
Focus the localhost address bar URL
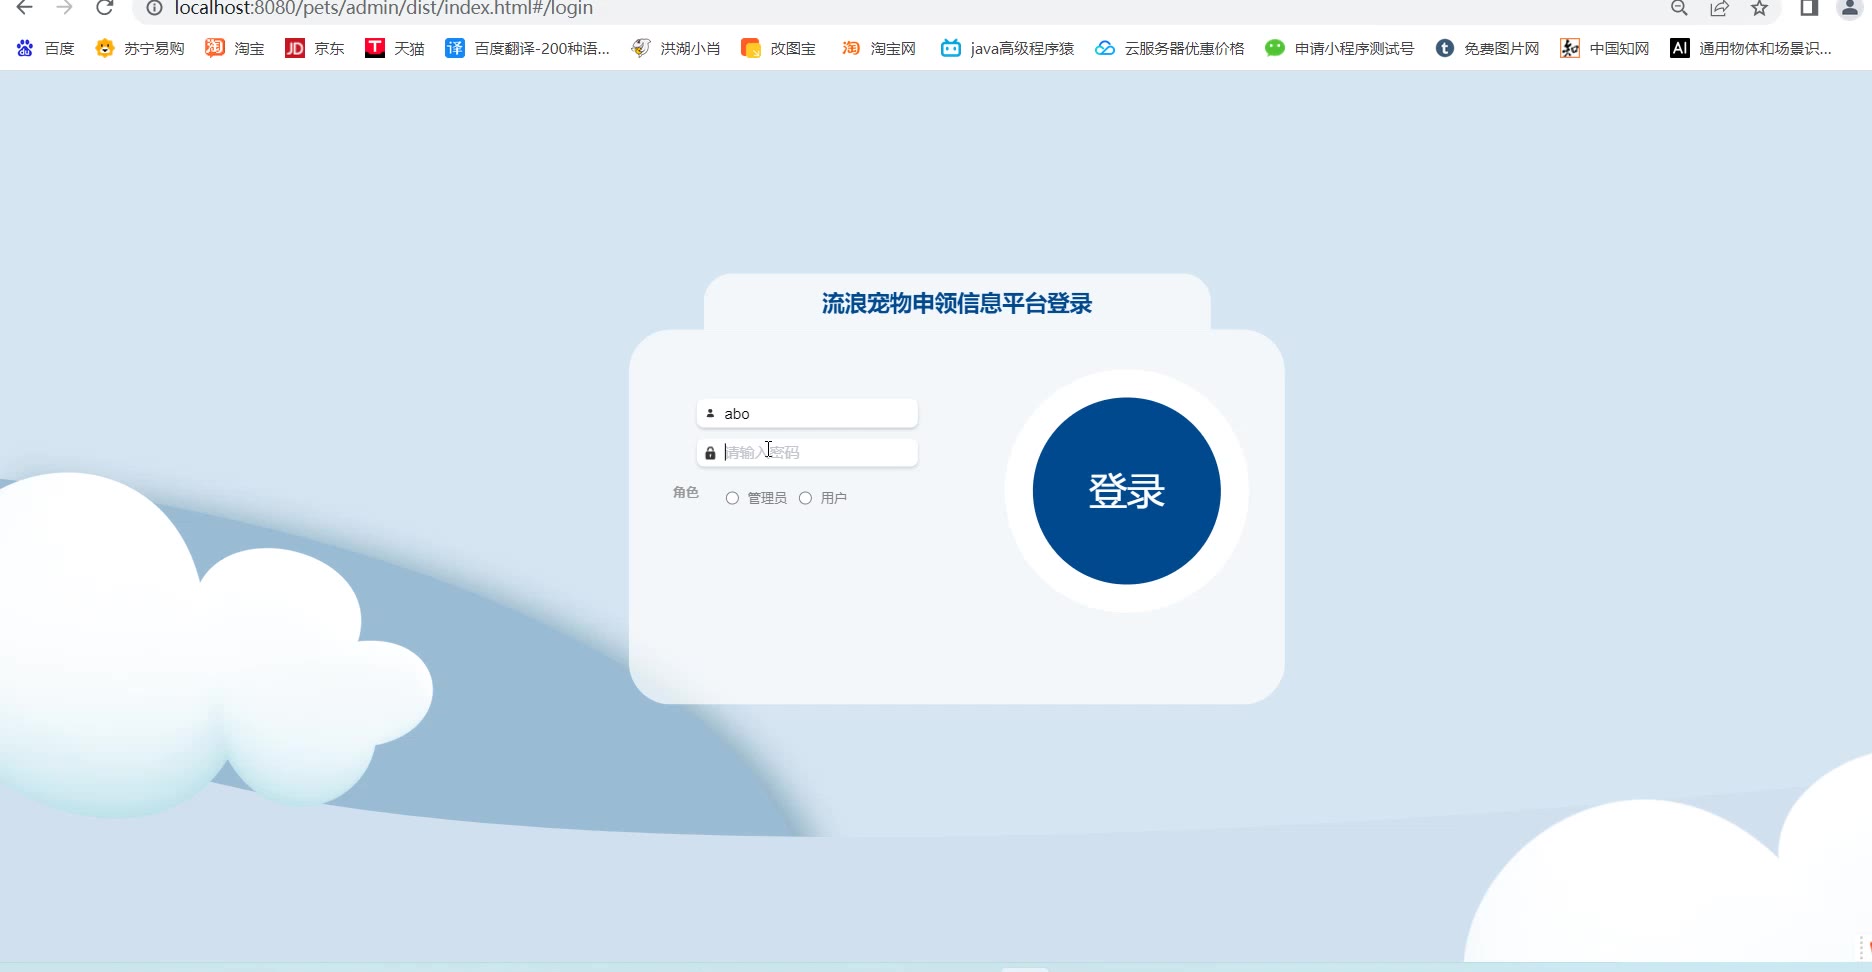coord(384,8)
